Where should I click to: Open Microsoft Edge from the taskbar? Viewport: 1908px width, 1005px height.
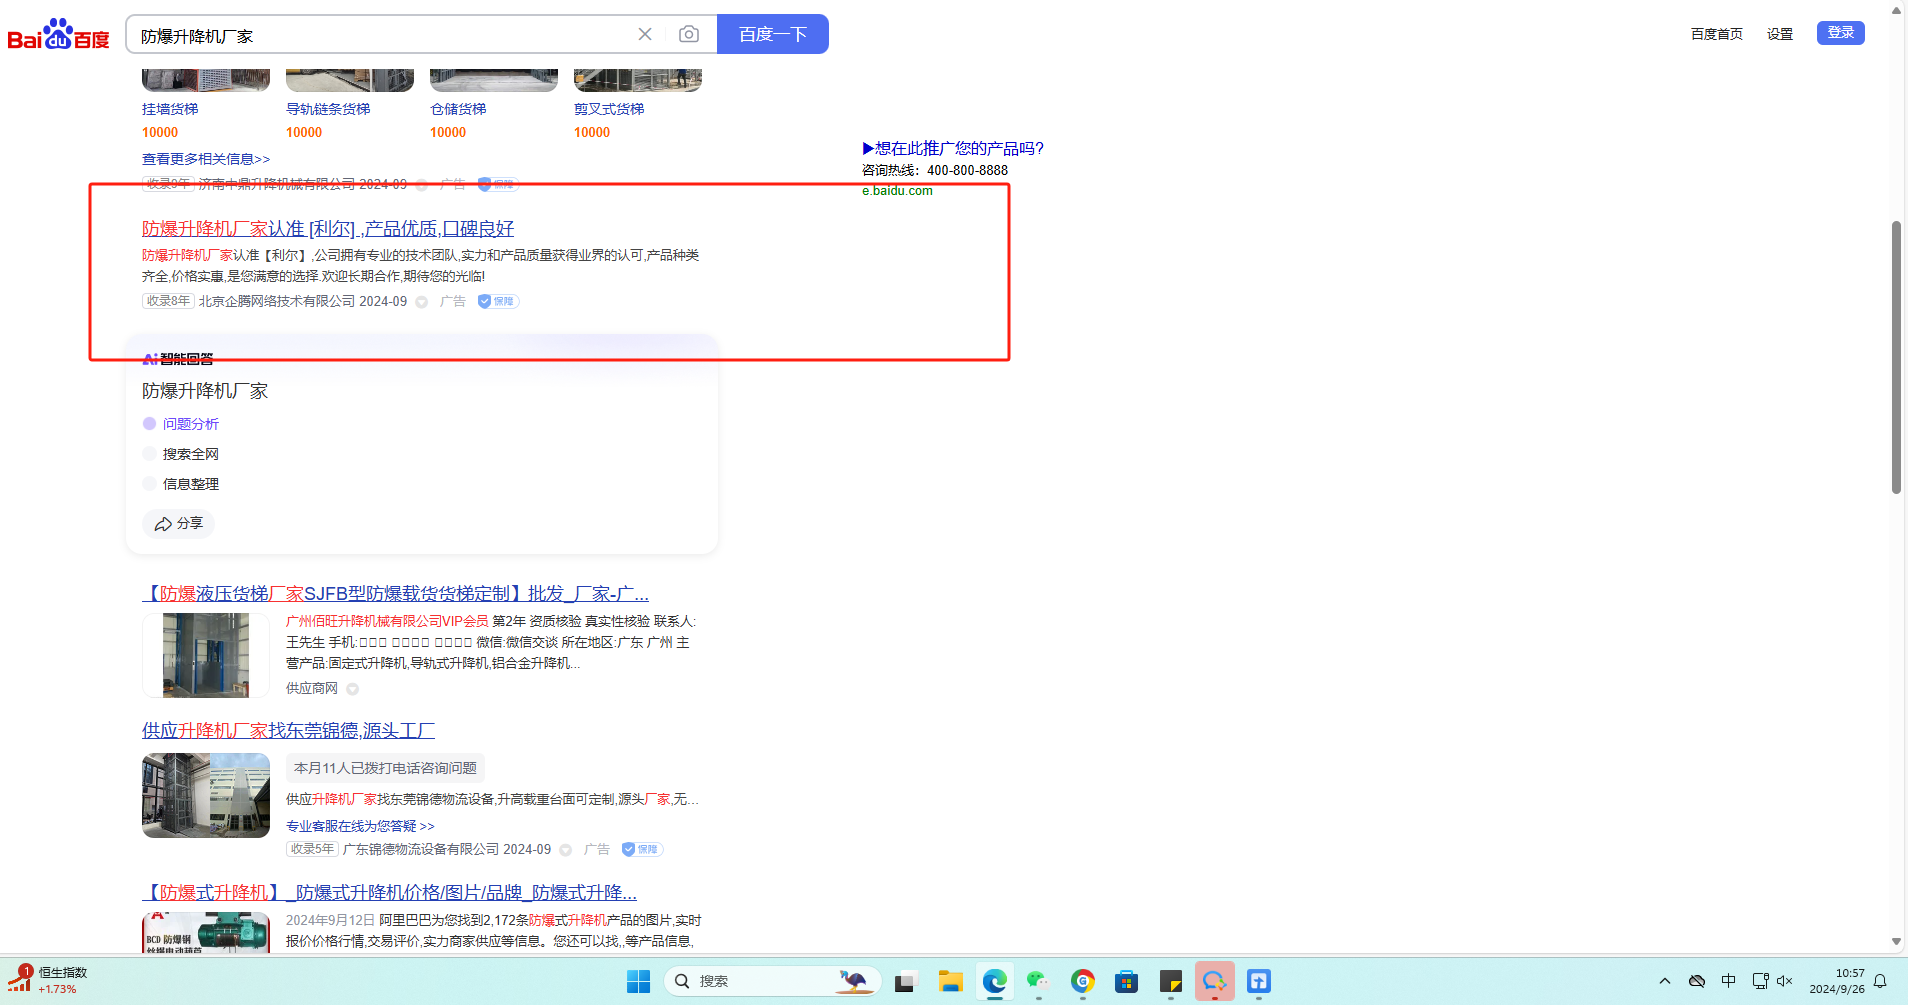point(994,981)
